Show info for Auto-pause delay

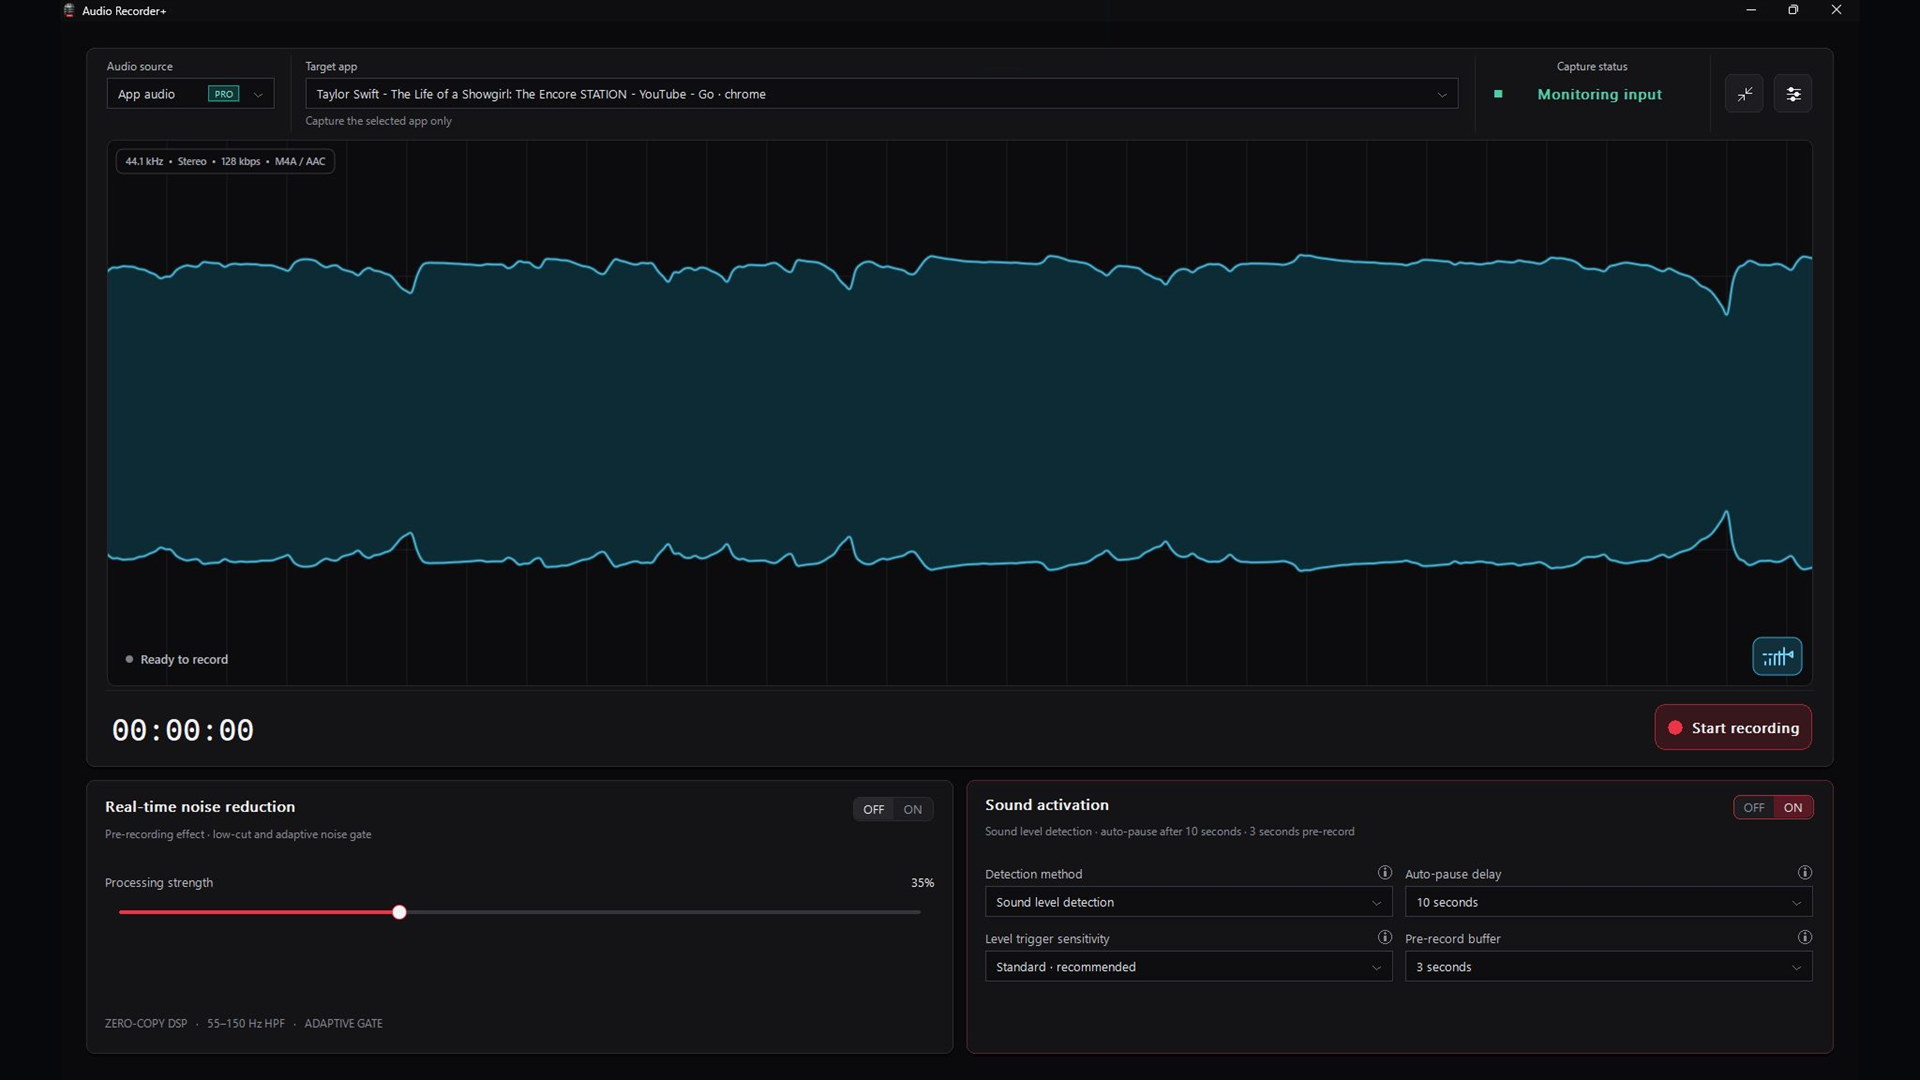point(1805,873)
